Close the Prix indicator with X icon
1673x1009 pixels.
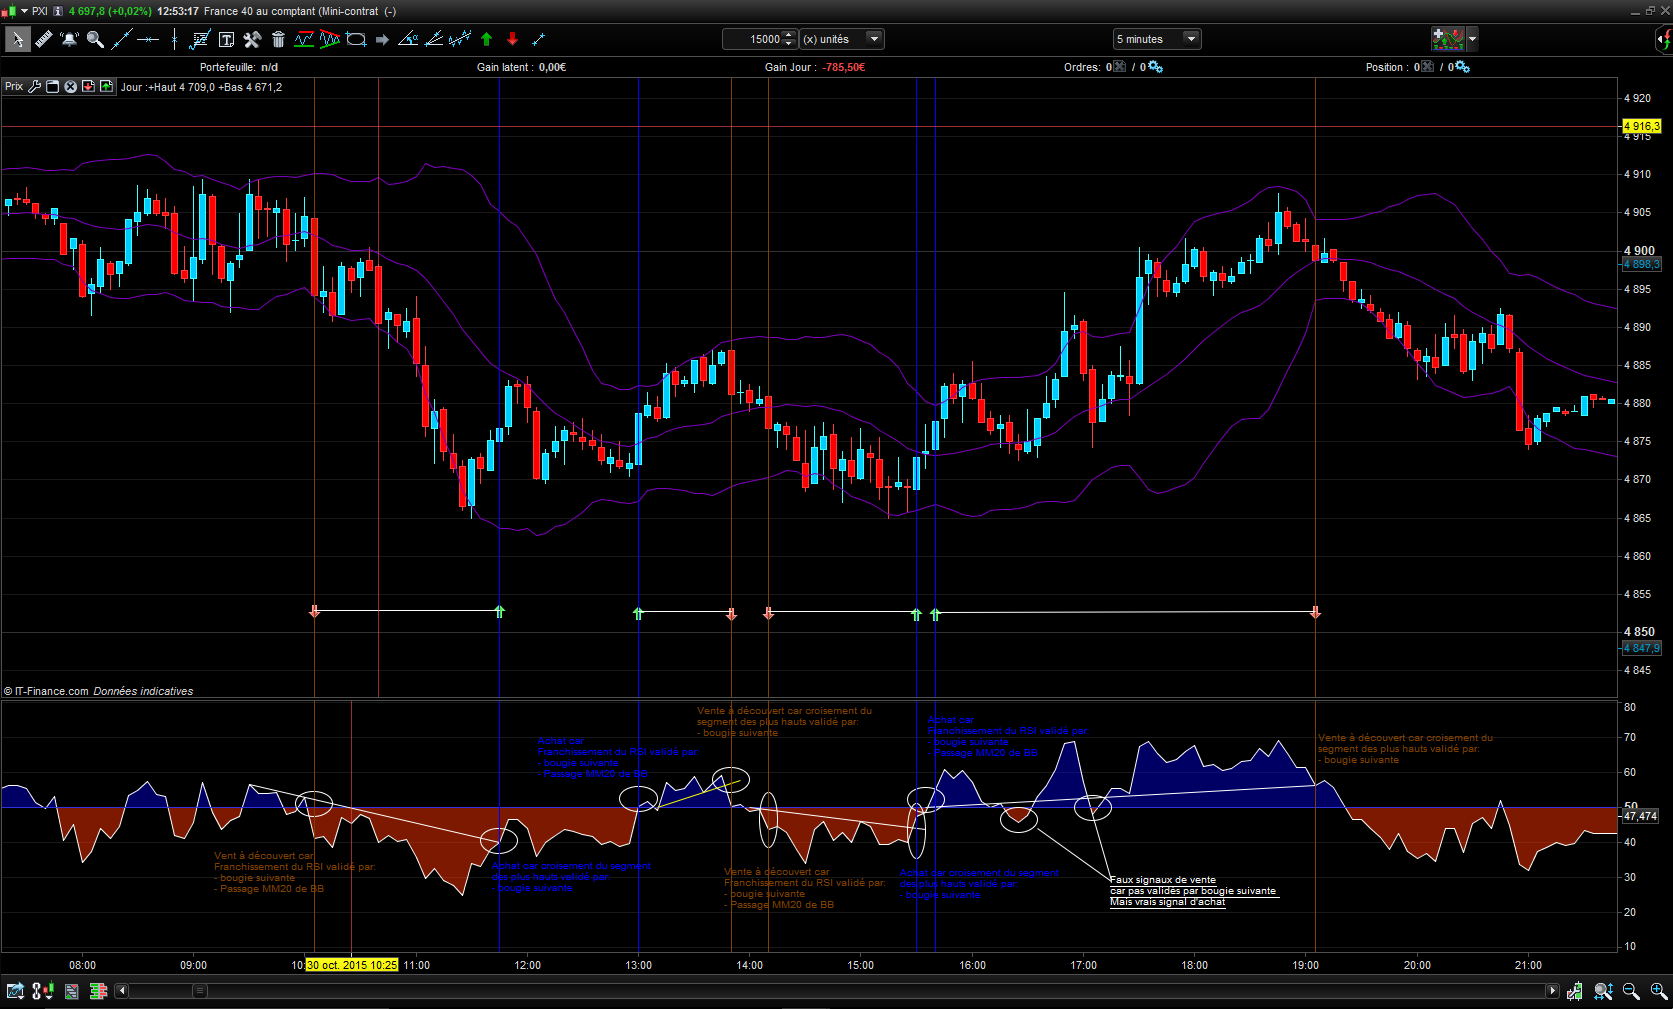(x=71, y=87)
